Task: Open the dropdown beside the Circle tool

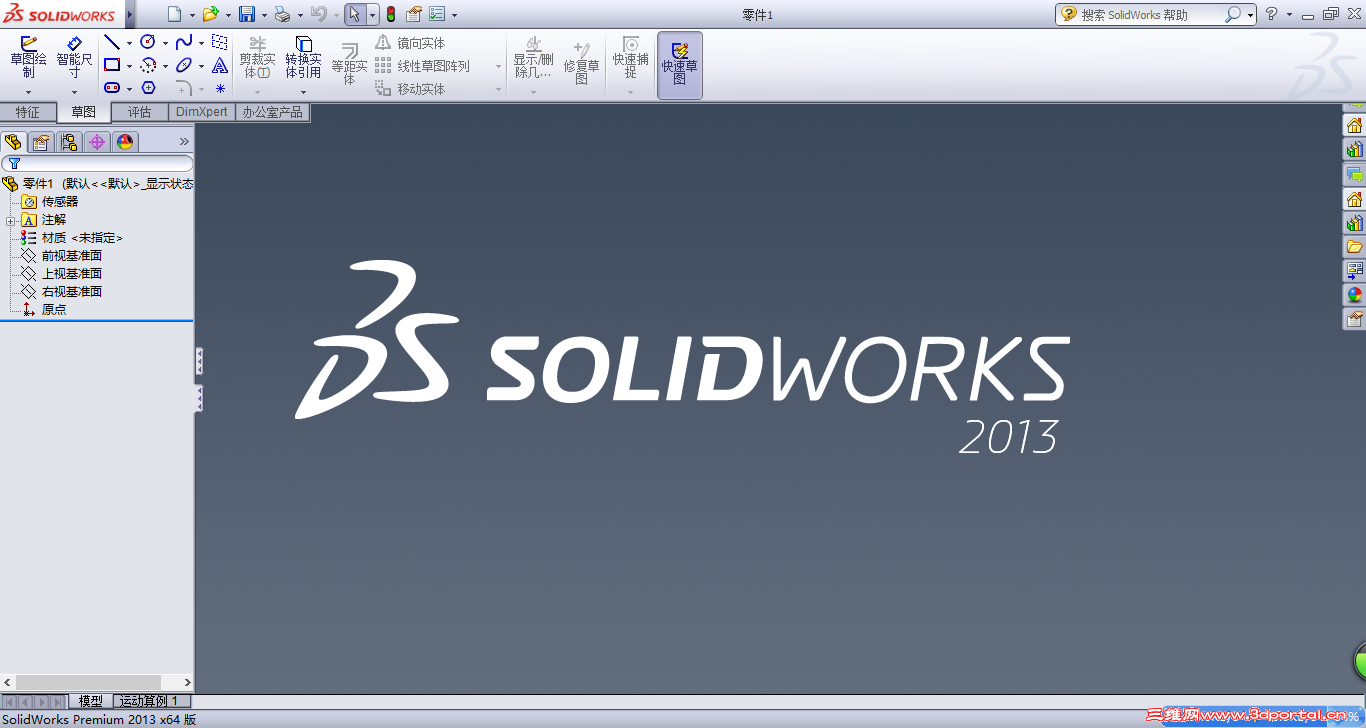Action: [x=165, y=43]
